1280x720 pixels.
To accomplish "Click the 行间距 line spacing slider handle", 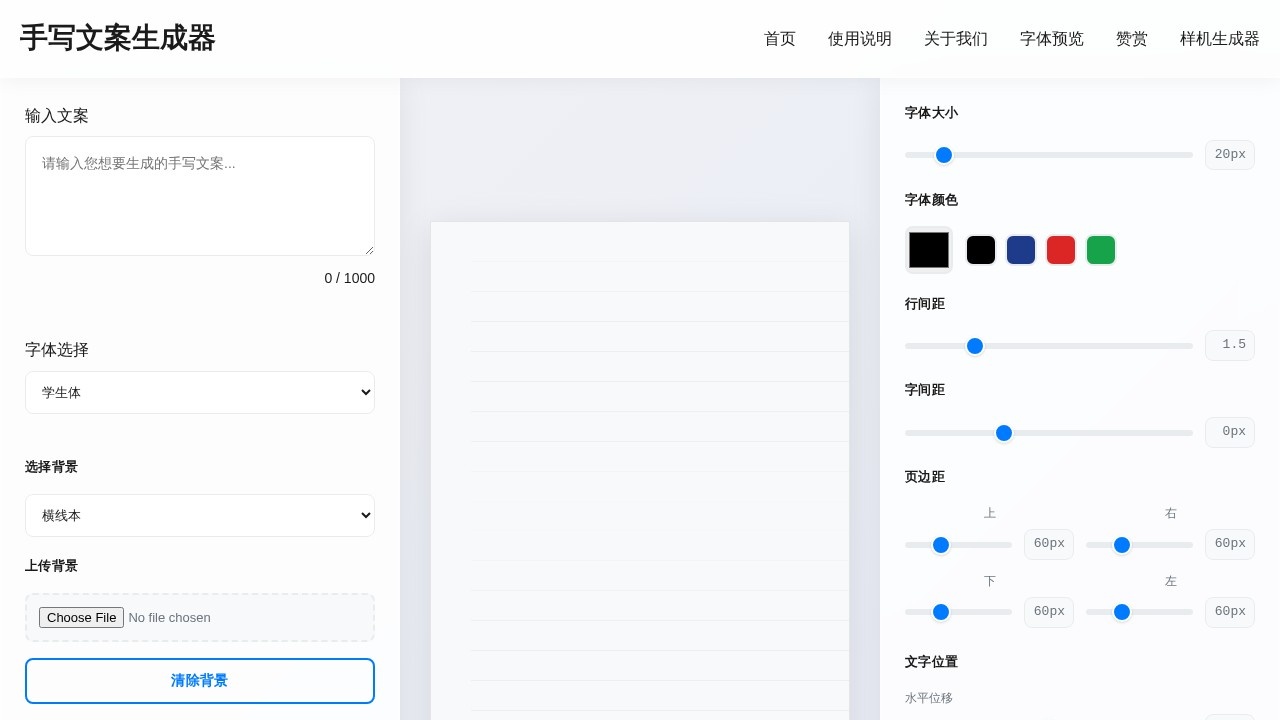I will (975, 346).
